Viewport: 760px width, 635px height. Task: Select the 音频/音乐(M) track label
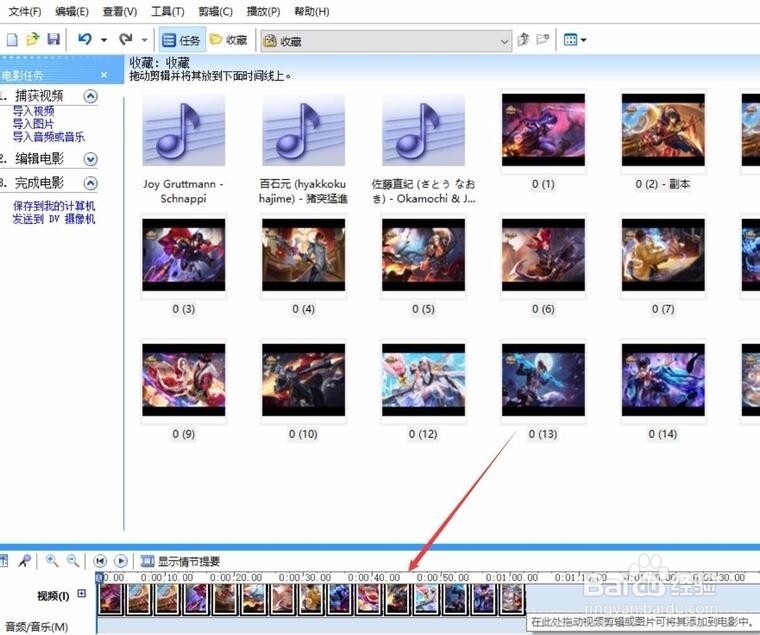(36, 626)
